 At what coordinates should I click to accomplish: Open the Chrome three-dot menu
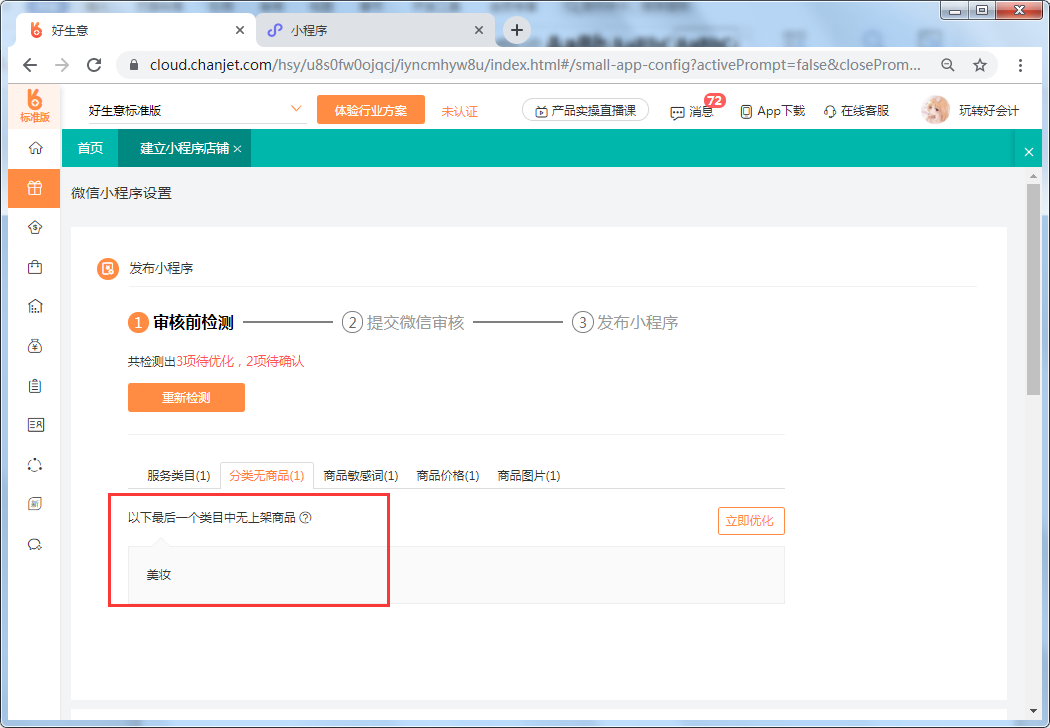1020,65
